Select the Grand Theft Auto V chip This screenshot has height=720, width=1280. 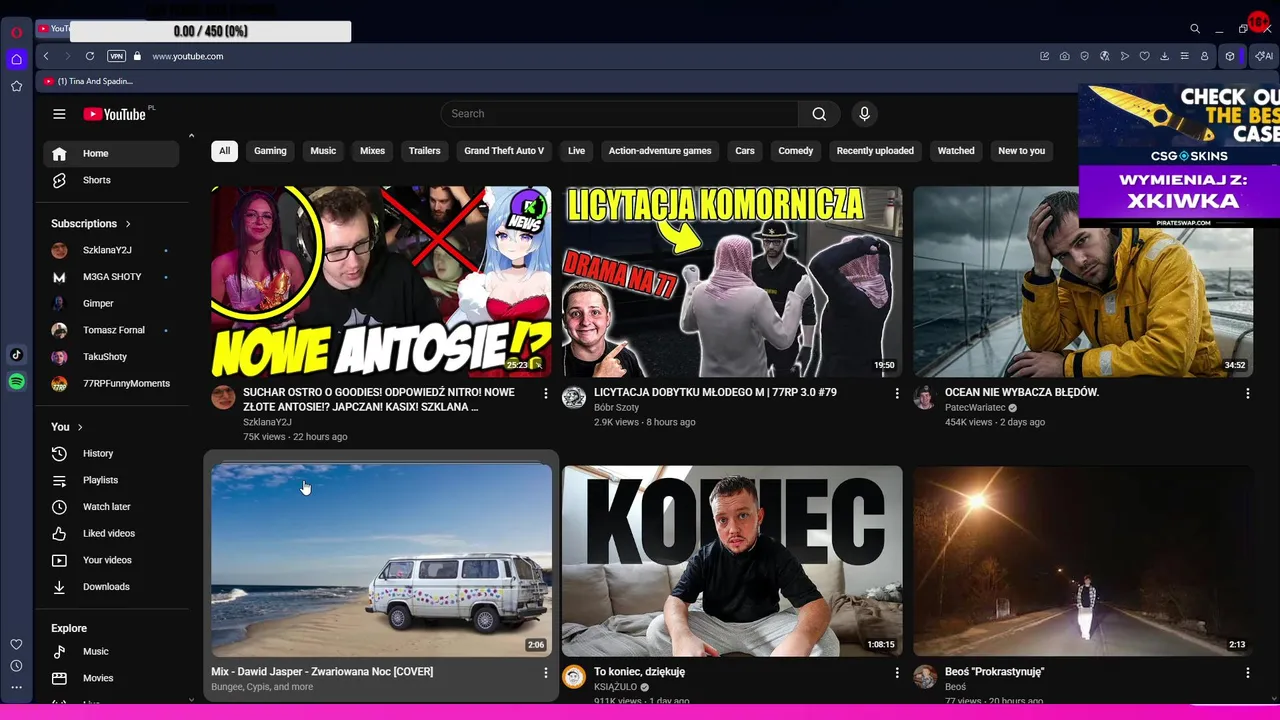point(504,151)
